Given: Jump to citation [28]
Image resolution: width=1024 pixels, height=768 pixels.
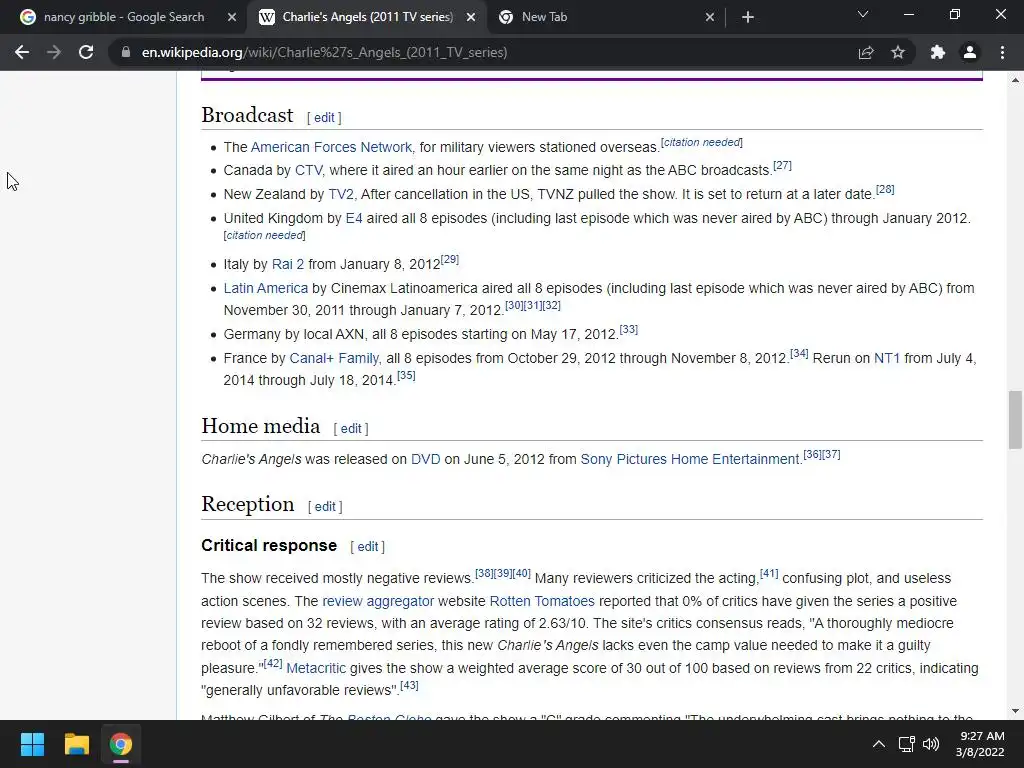Looking at the screenshot, I should [x=885, y=189].
